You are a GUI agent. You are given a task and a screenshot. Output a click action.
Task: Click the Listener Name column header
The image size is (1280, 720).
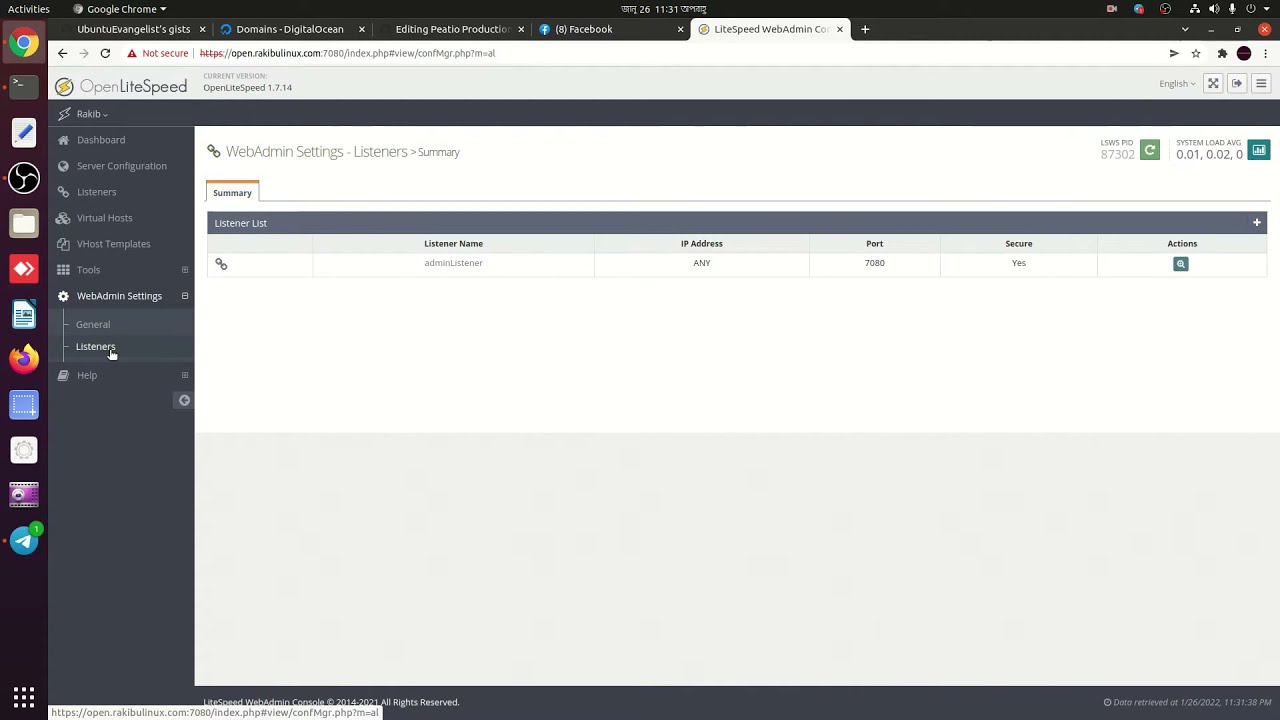click(x=453, y=243)
